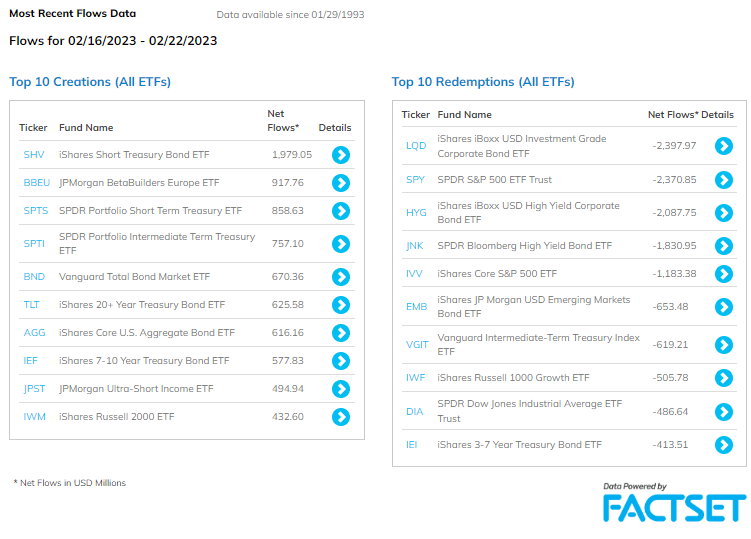This screenshot has width=751, height=539.
Task: Open details arrow for BND row
Action: 341,276
